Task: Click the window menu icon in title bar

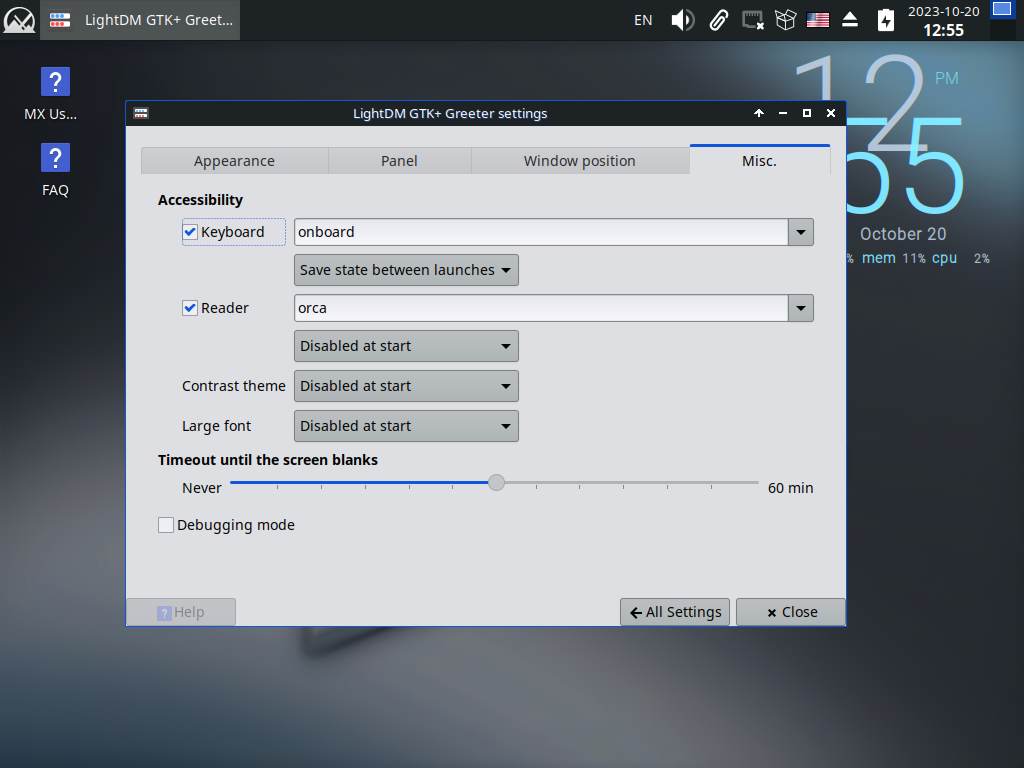Action: point(141,113)
